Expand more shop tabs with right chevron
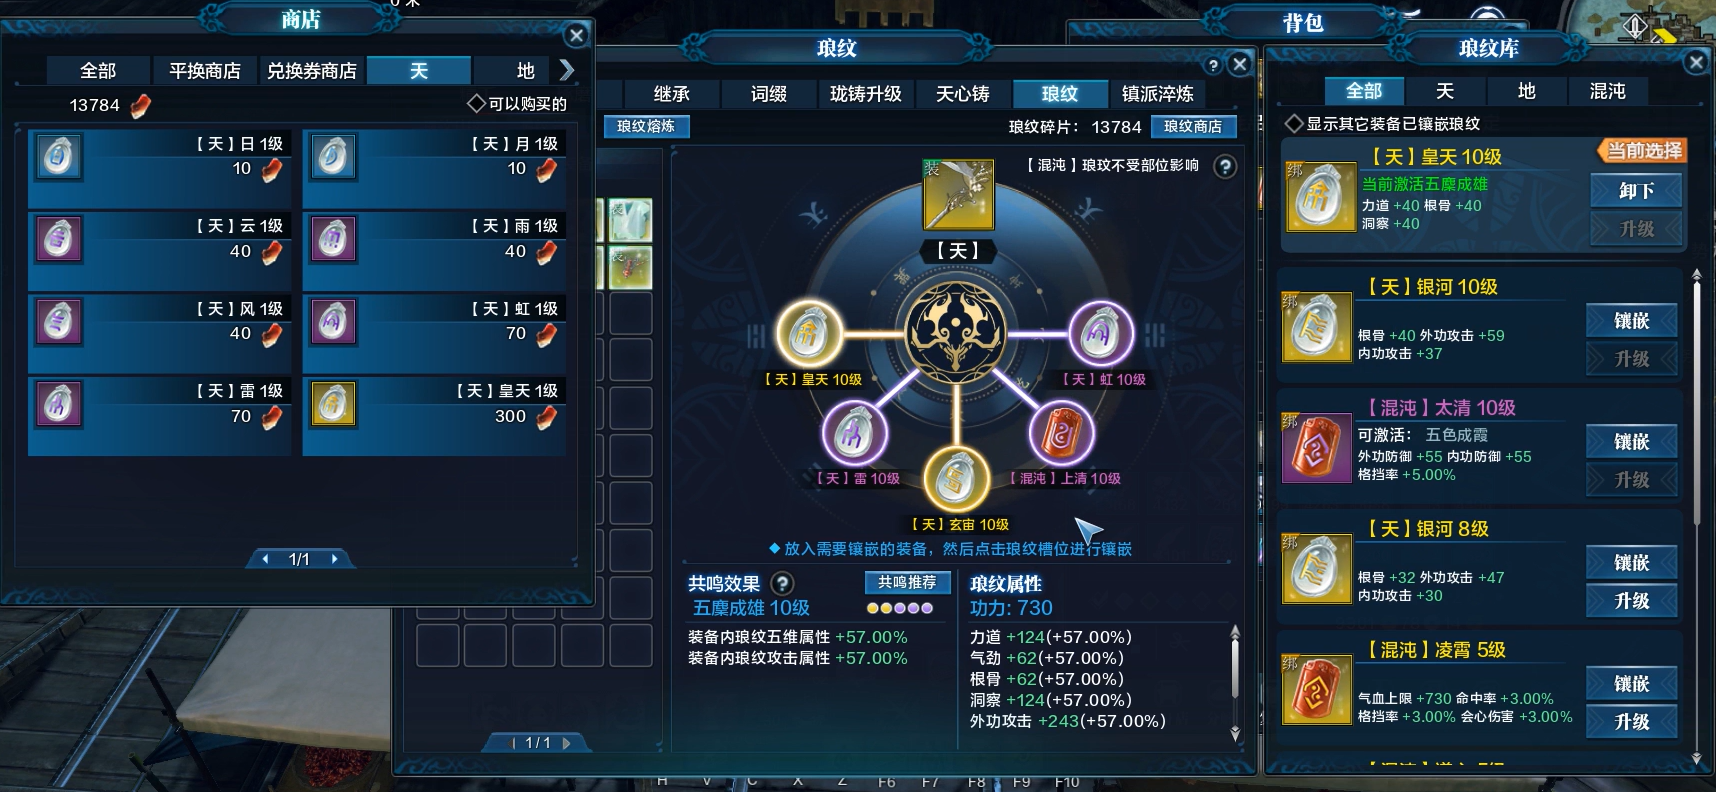This screenshot has height=792, width=1716. [x=567, y=70]
